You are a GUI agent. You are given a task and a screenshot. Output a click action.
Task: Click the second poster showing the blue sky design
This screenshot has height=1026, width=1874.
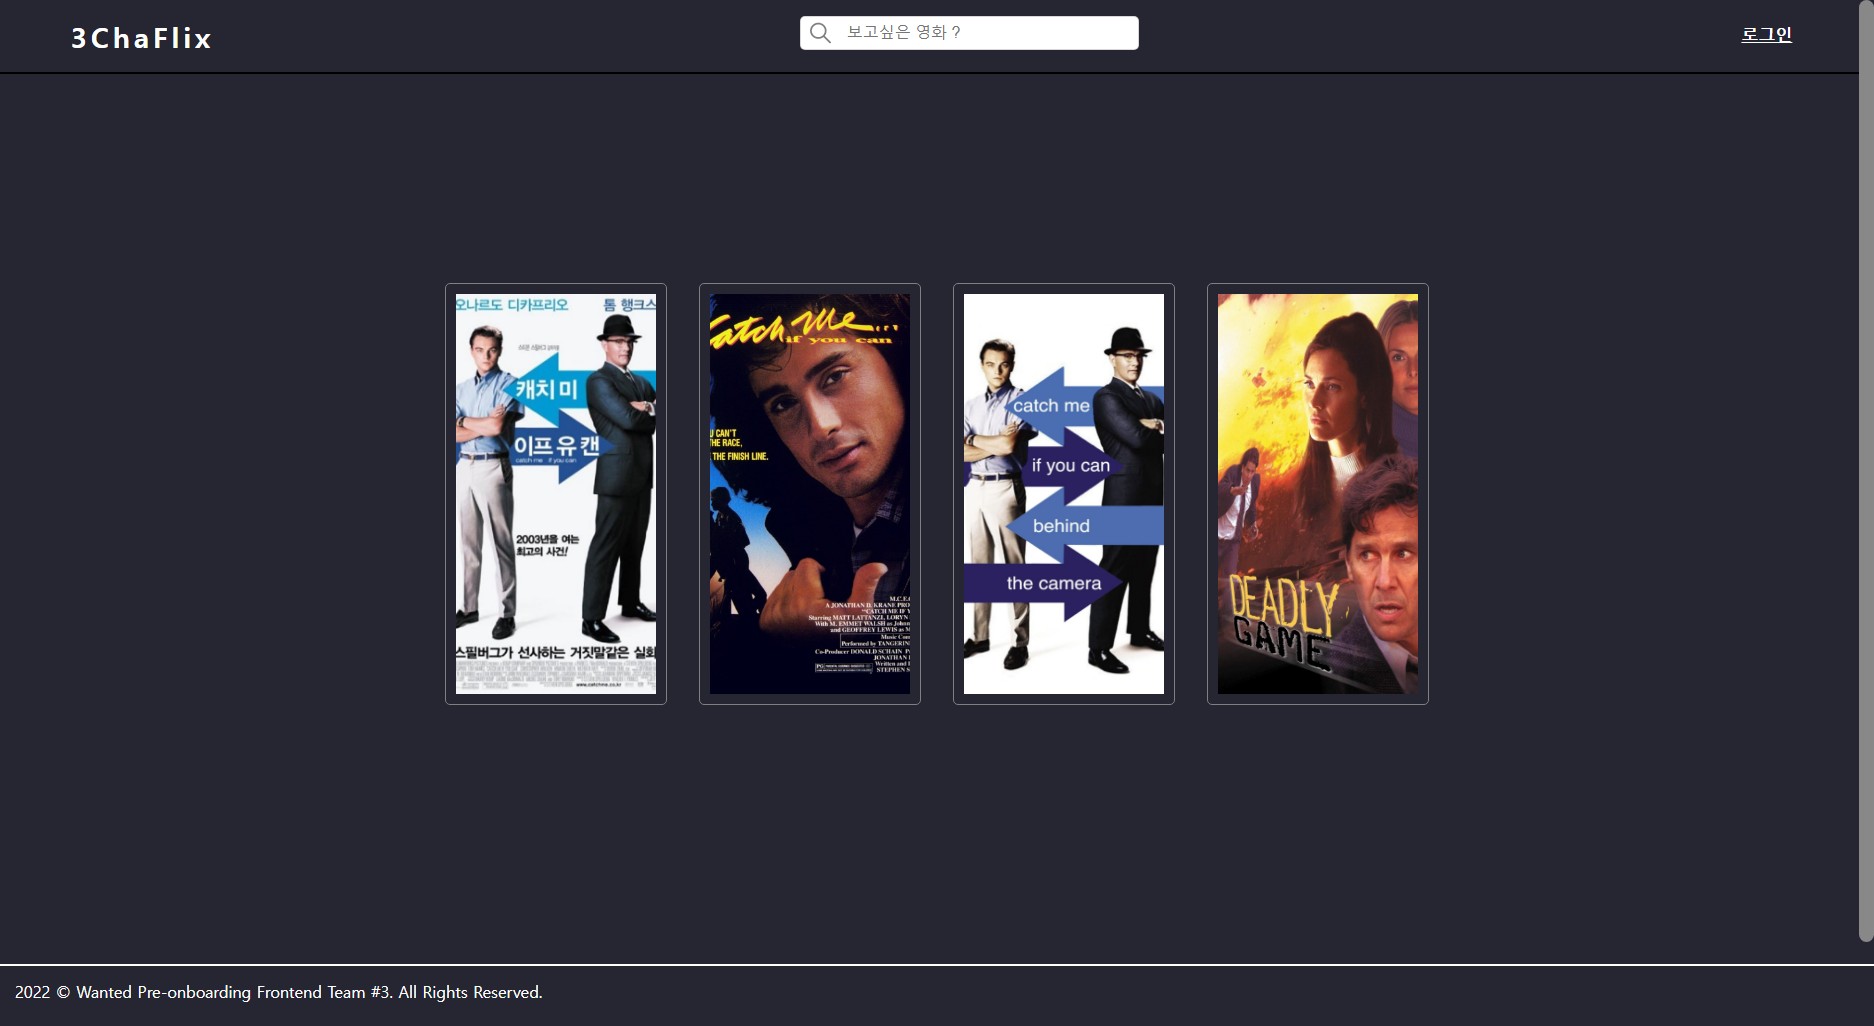click(x=809, y=492)
